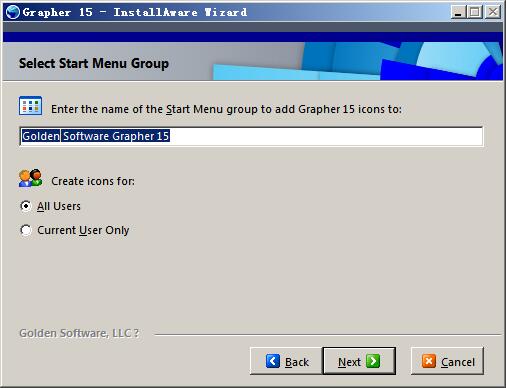Click the Start Menu grid icon
The height and width of the screenshot is (388, 506).
tap(30, 106)
